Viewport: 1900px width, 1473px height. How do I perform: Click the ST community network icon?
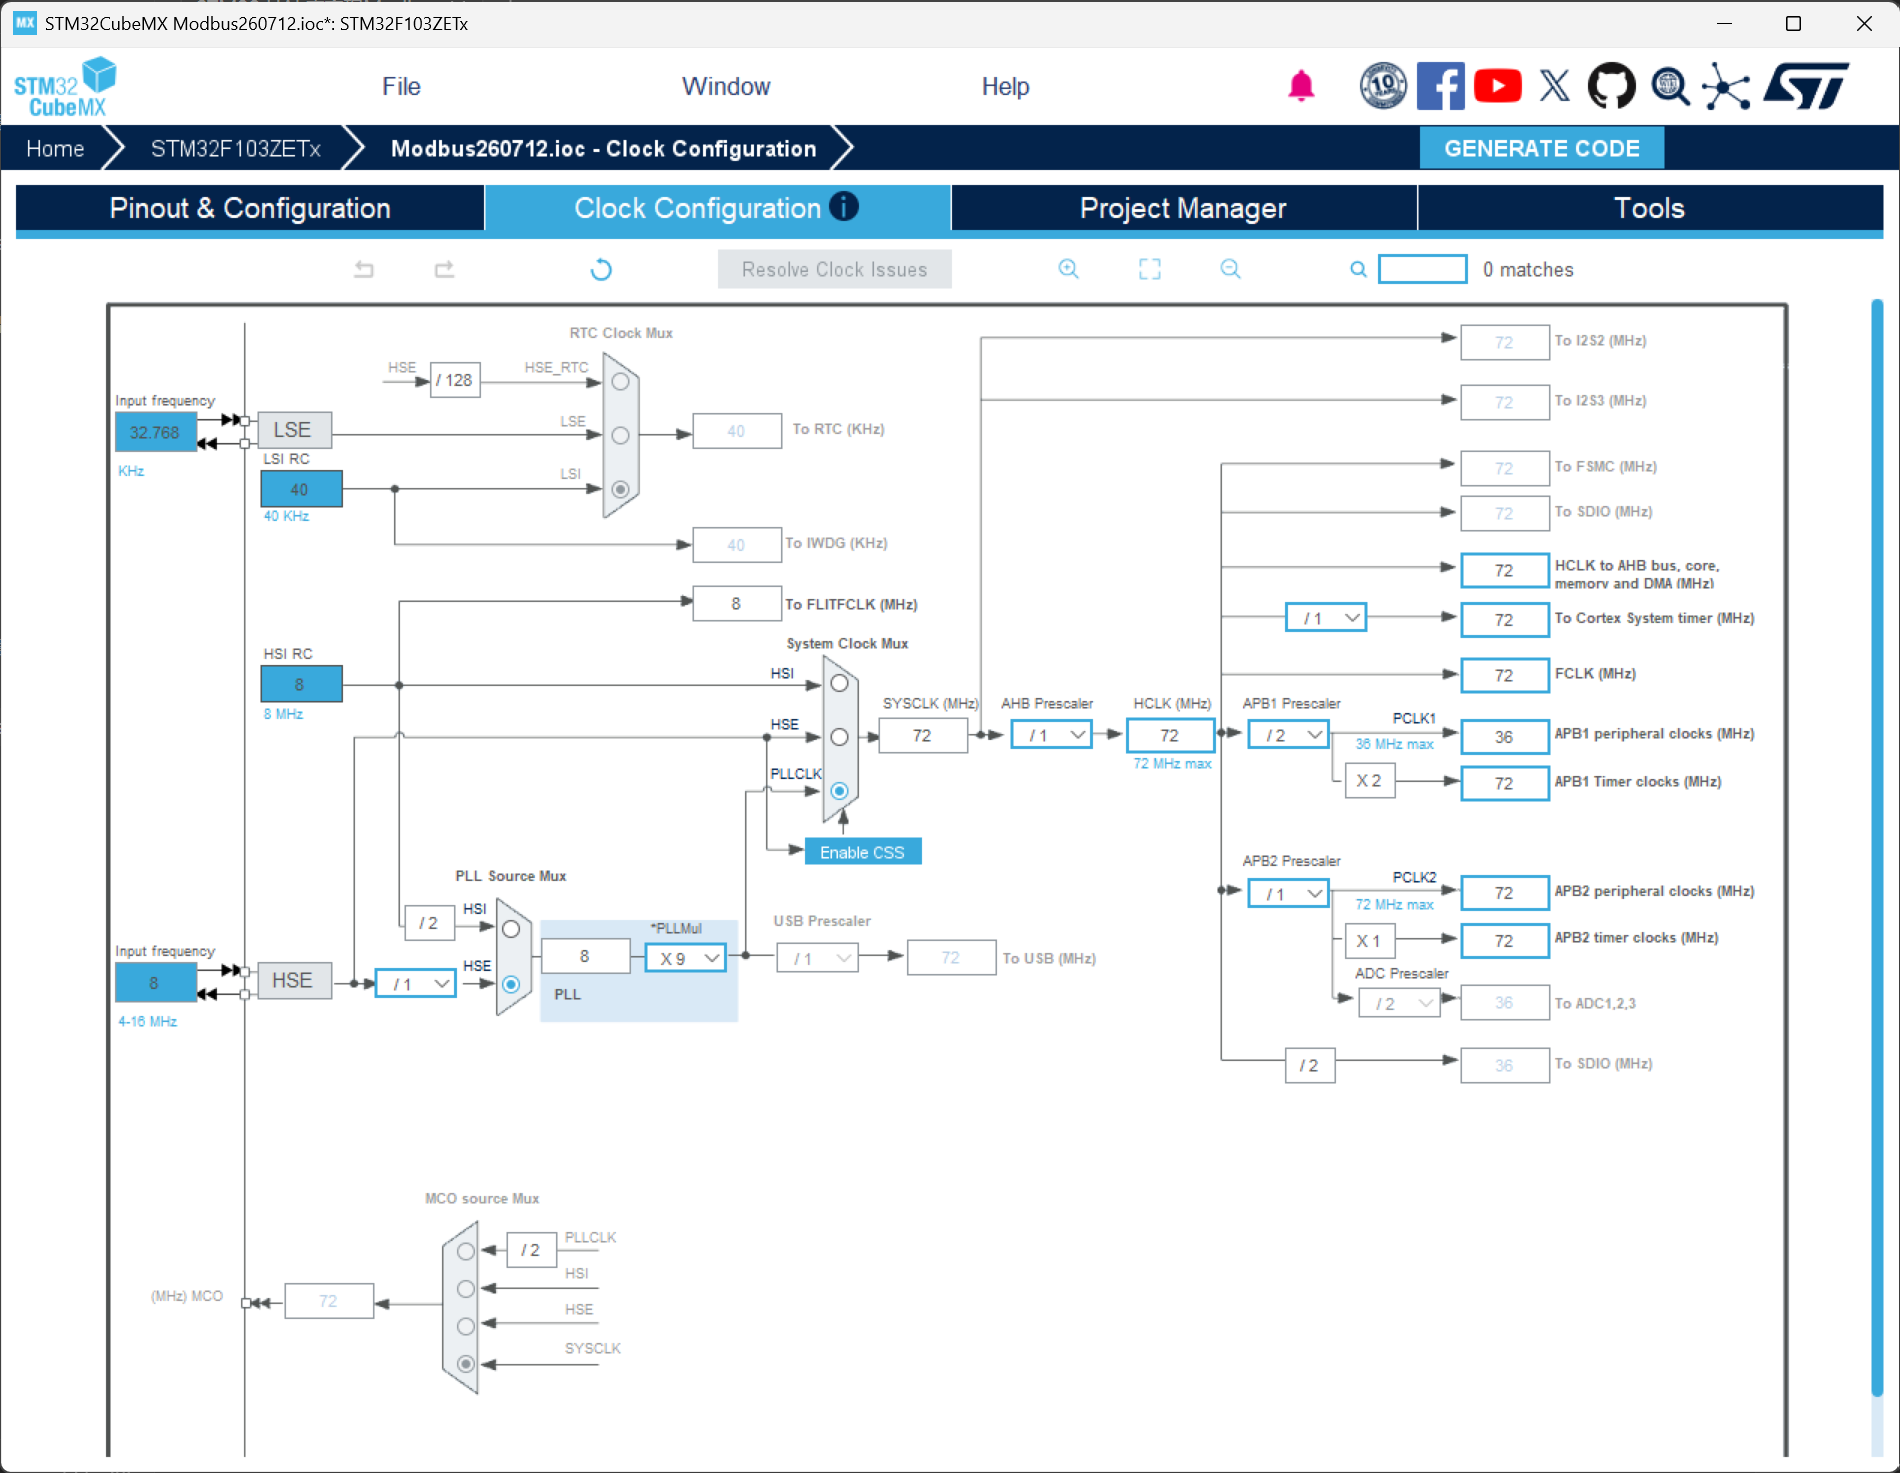(x=1727, y=86)
